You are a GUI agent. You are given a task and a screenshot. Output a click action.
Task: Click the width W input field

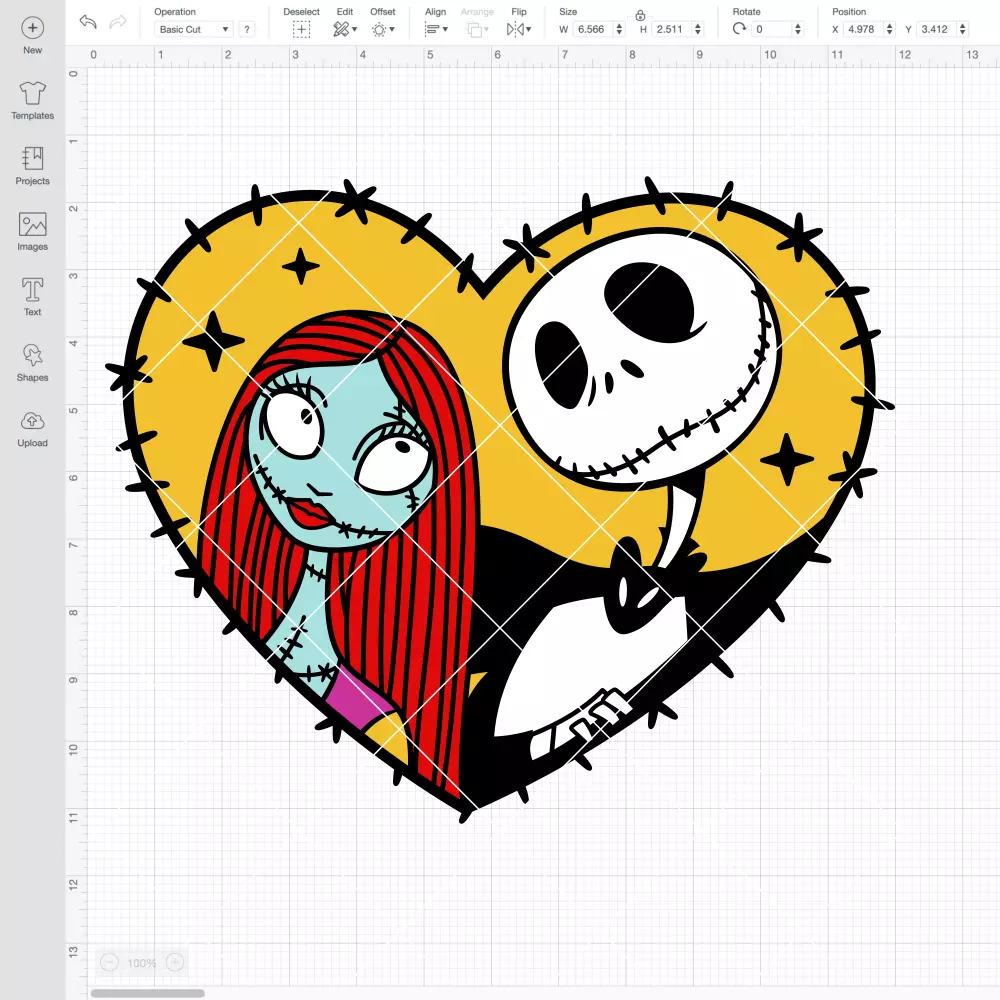pyautogui.click(x=592, y=29)
